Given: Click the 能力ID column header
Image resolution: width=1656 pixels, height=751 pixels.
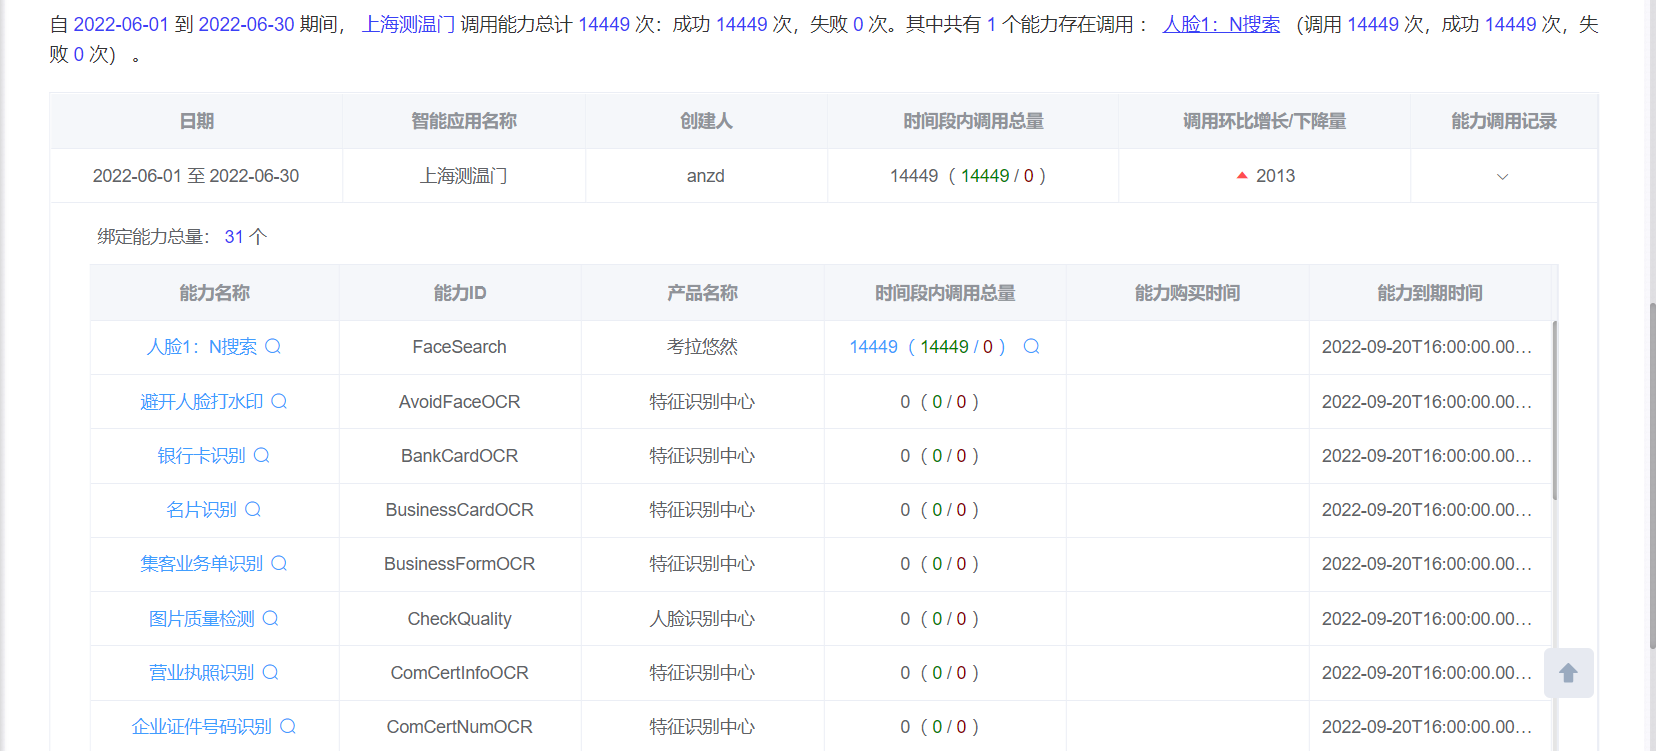Looking at the screenshot, I should point(460,293).
